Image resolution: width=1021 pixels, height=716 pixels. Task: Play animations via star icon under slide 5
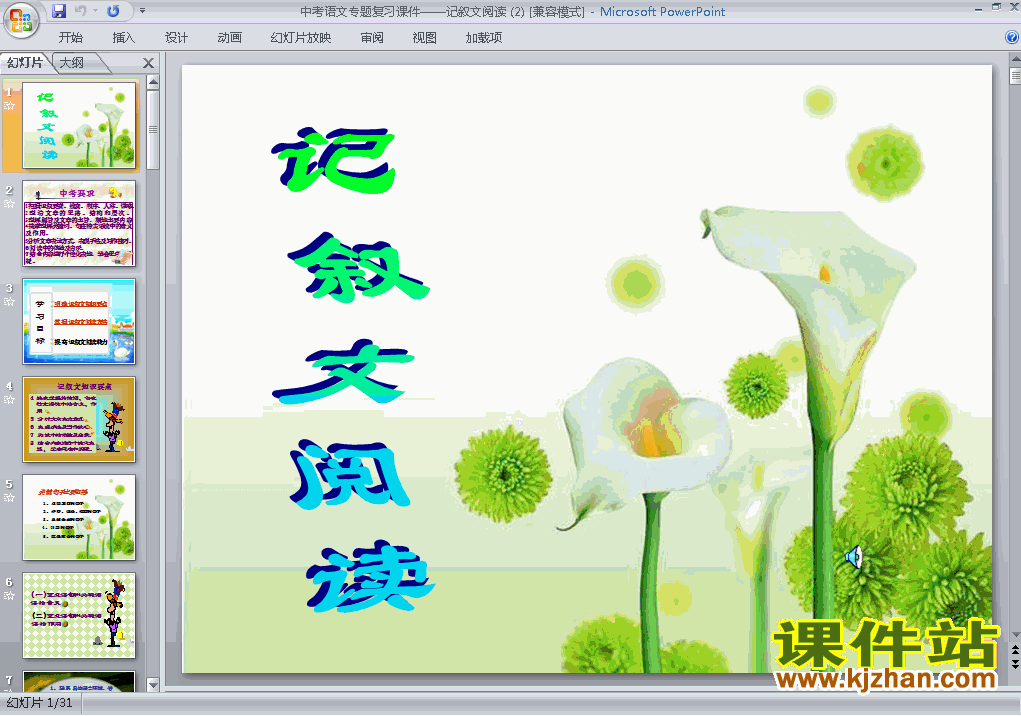click(x=9, y=497)
